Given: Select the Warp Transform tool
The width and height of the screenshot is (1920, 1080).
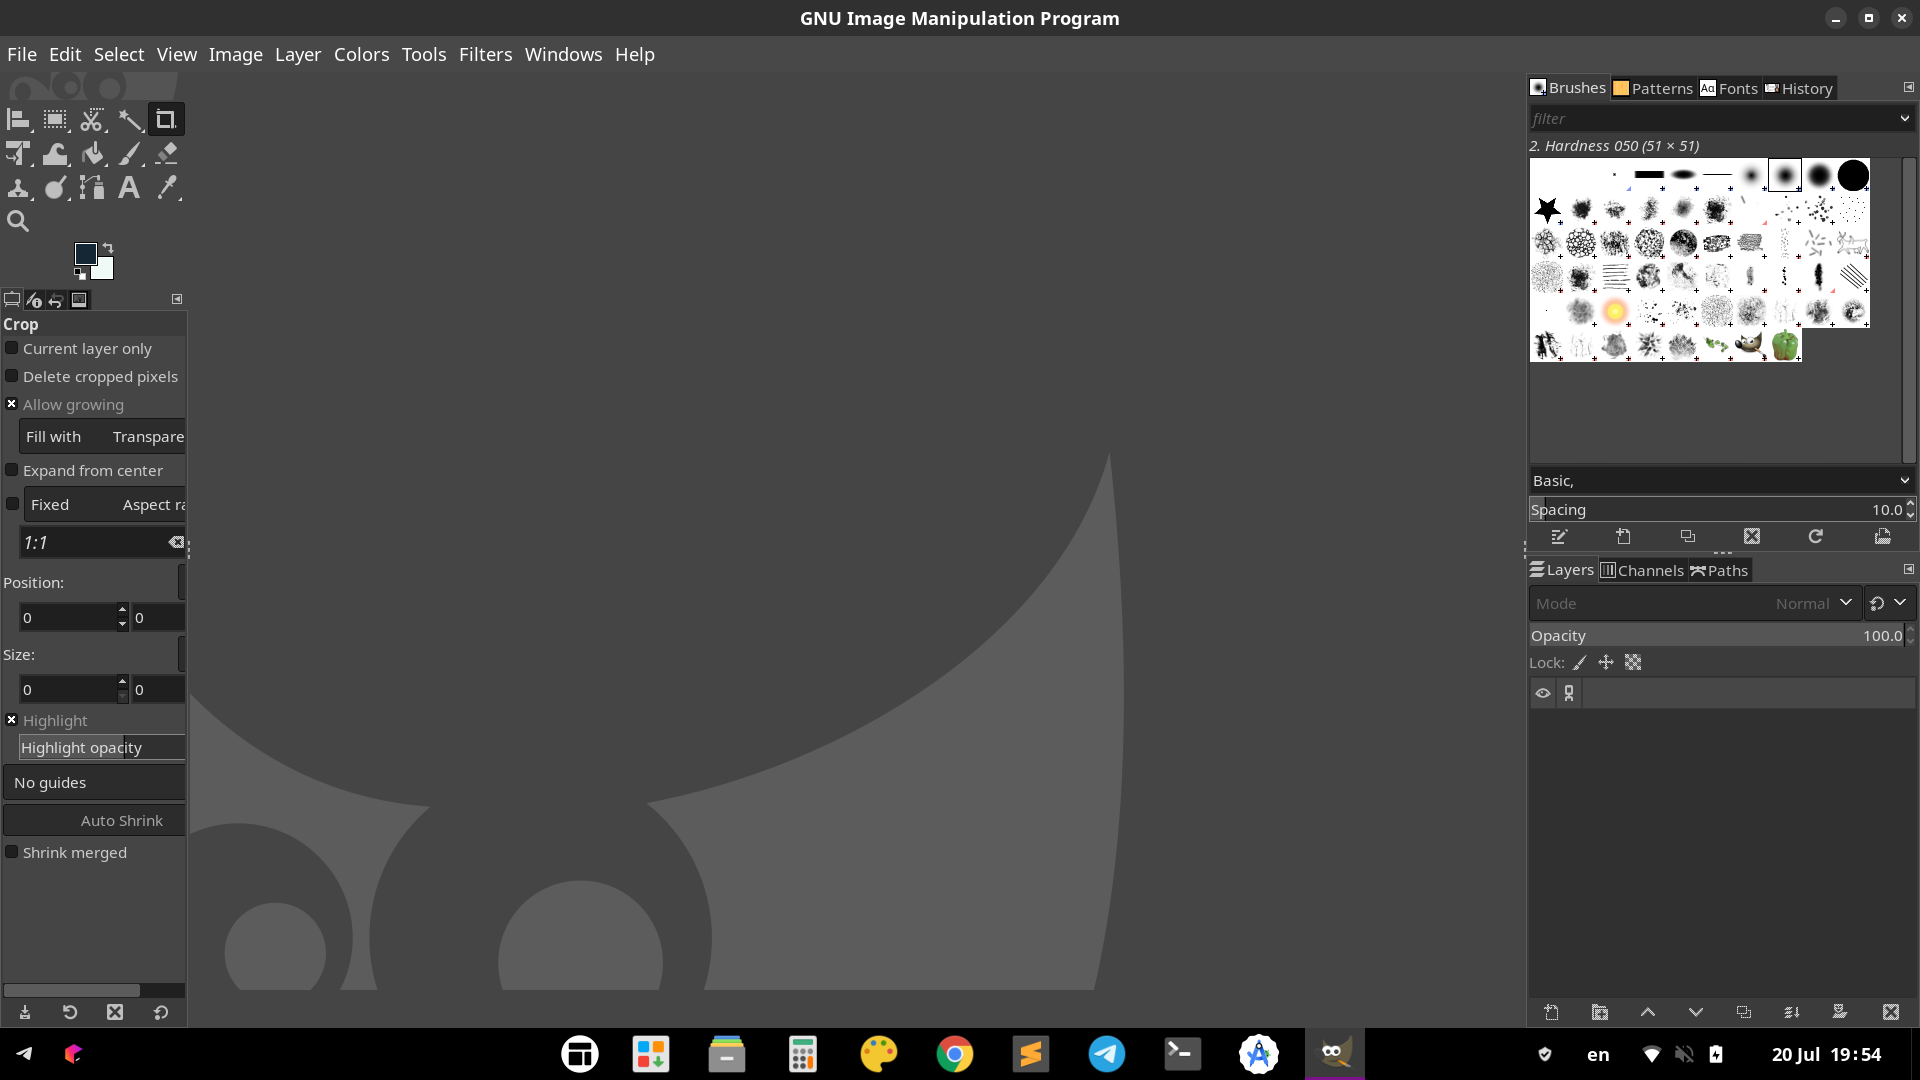Looking at the screenshot, I should [55, 154].
